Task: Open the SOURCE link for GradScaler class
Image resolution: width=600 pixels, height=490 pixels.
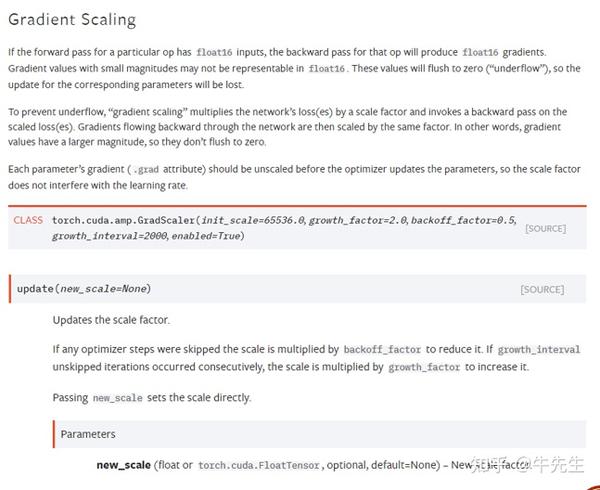Action: [545, 228]
